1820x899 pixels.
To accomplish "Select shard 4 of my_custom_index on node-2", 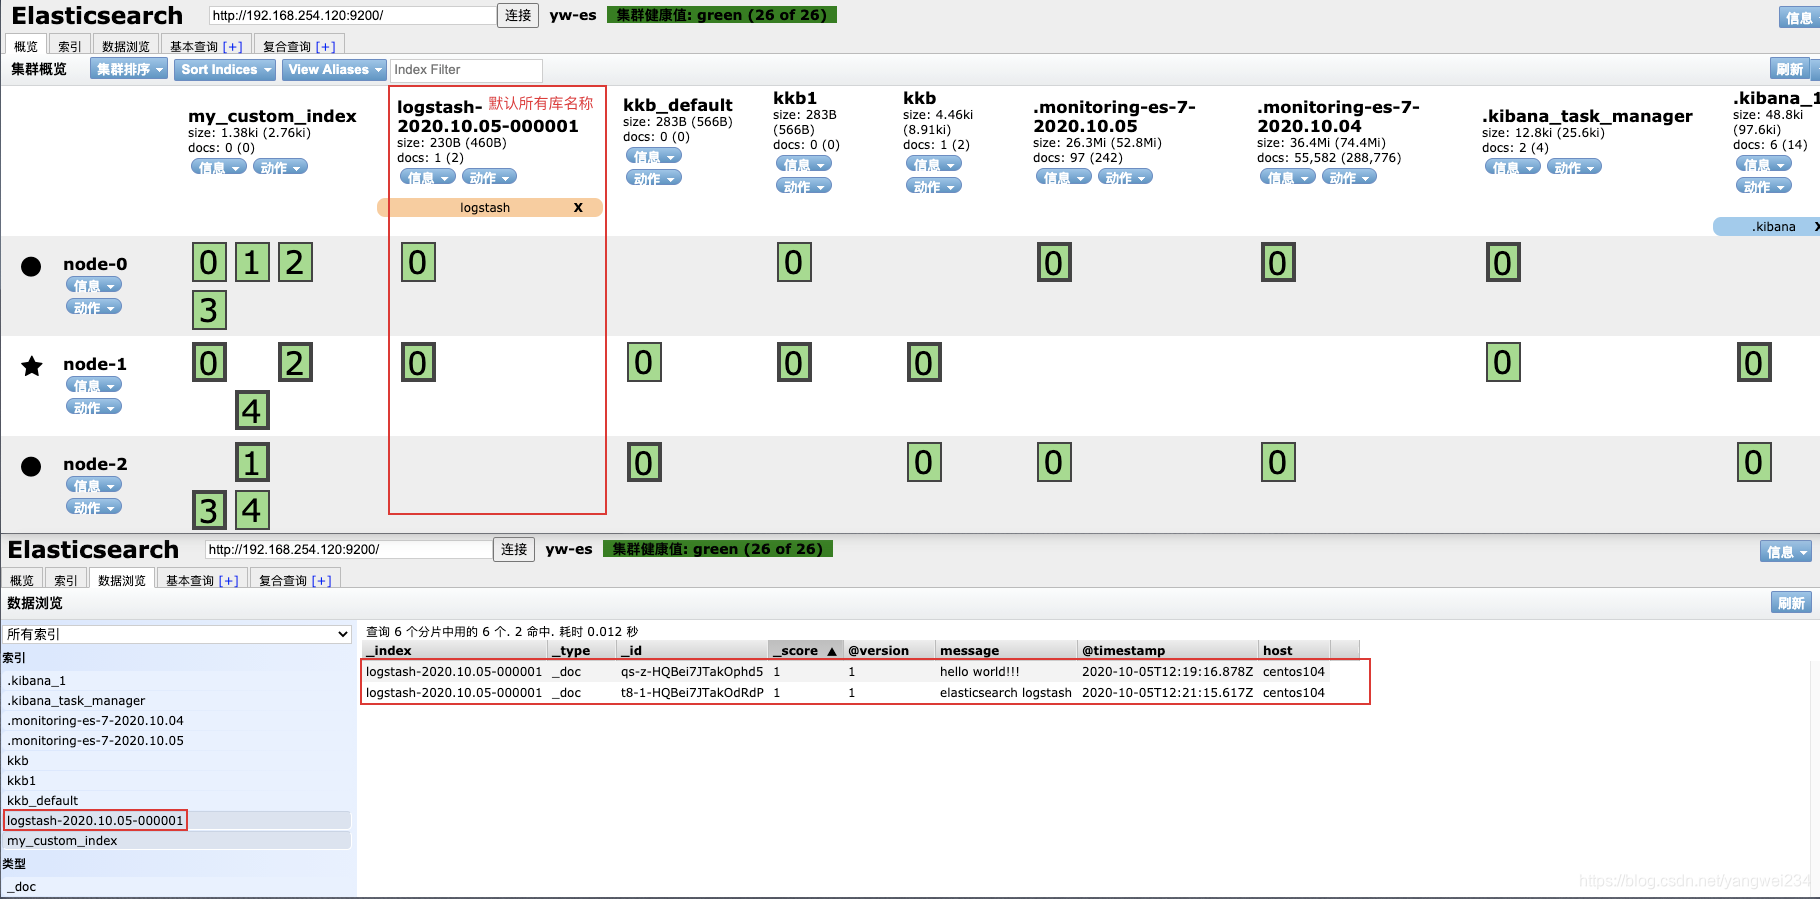I will pos(252,510).
